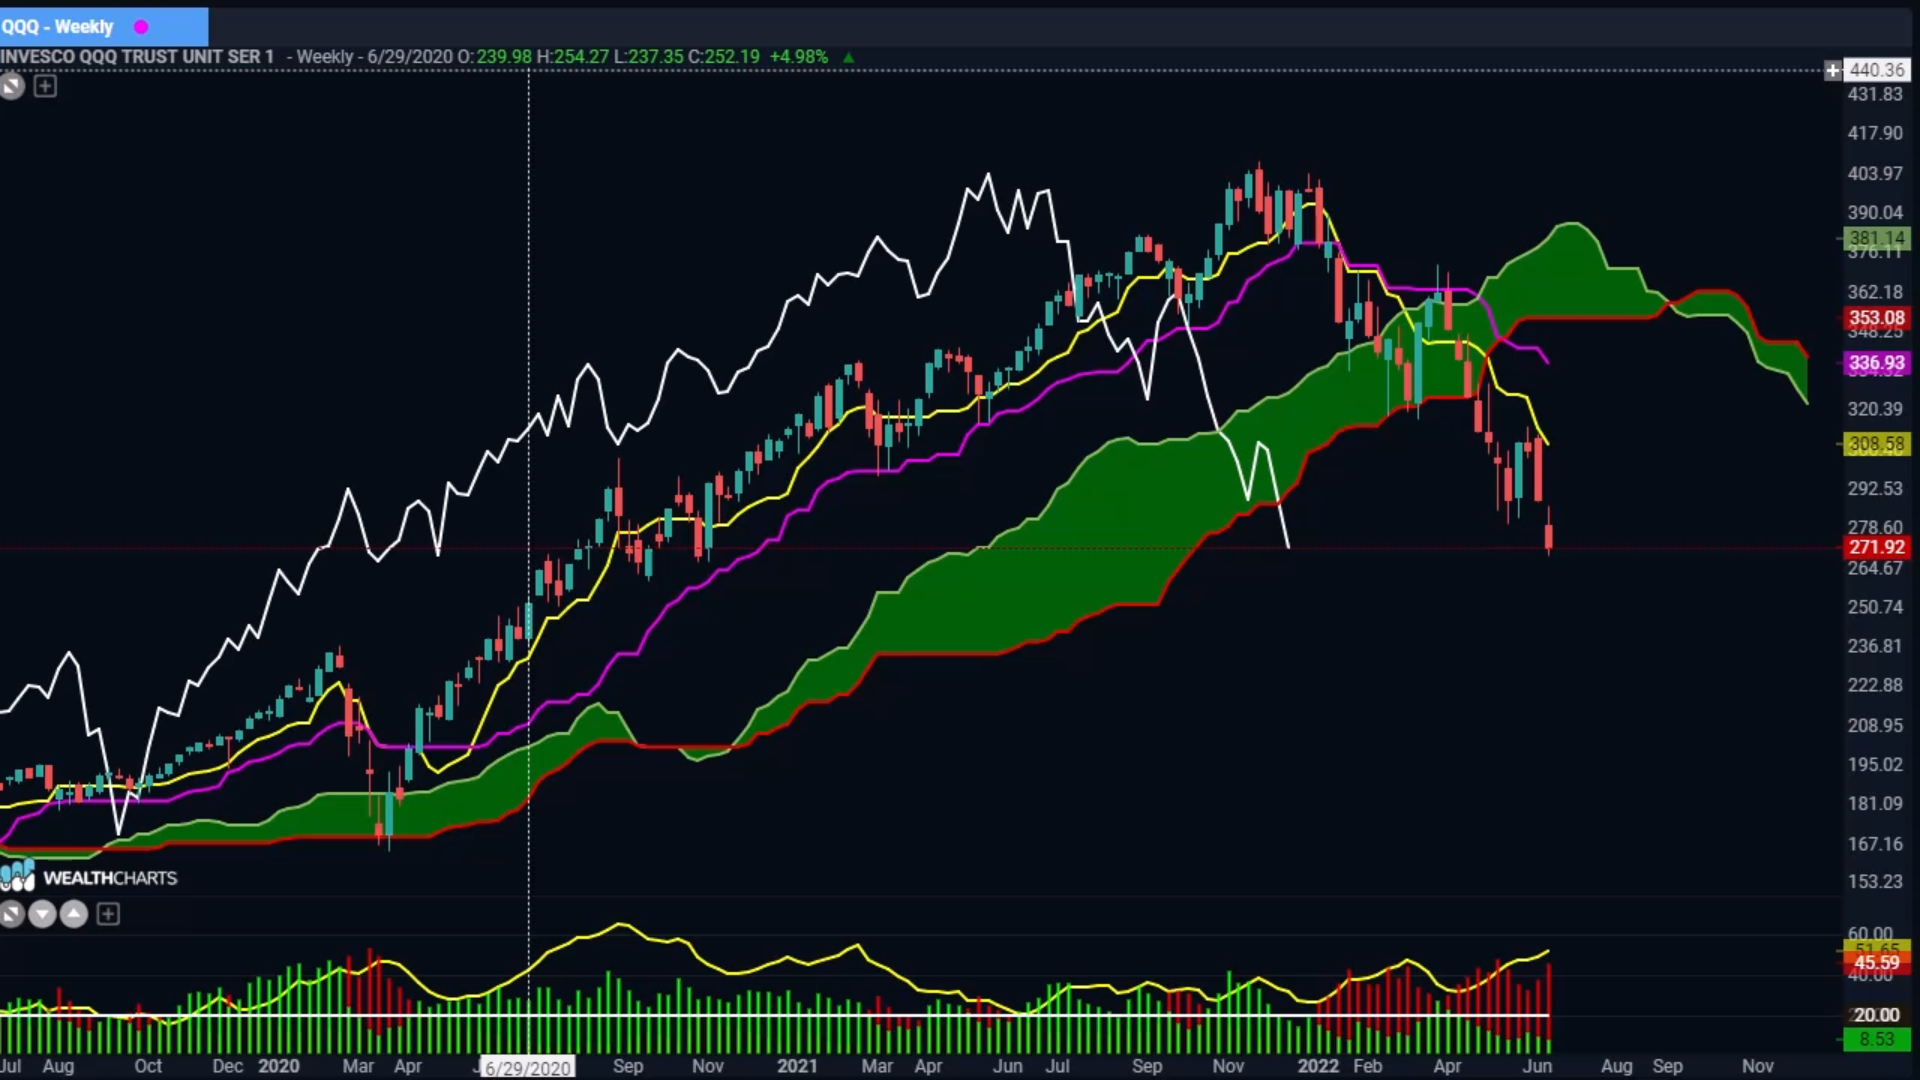
Task: Click the +4.98% change value
Action: tap(798, 57)
